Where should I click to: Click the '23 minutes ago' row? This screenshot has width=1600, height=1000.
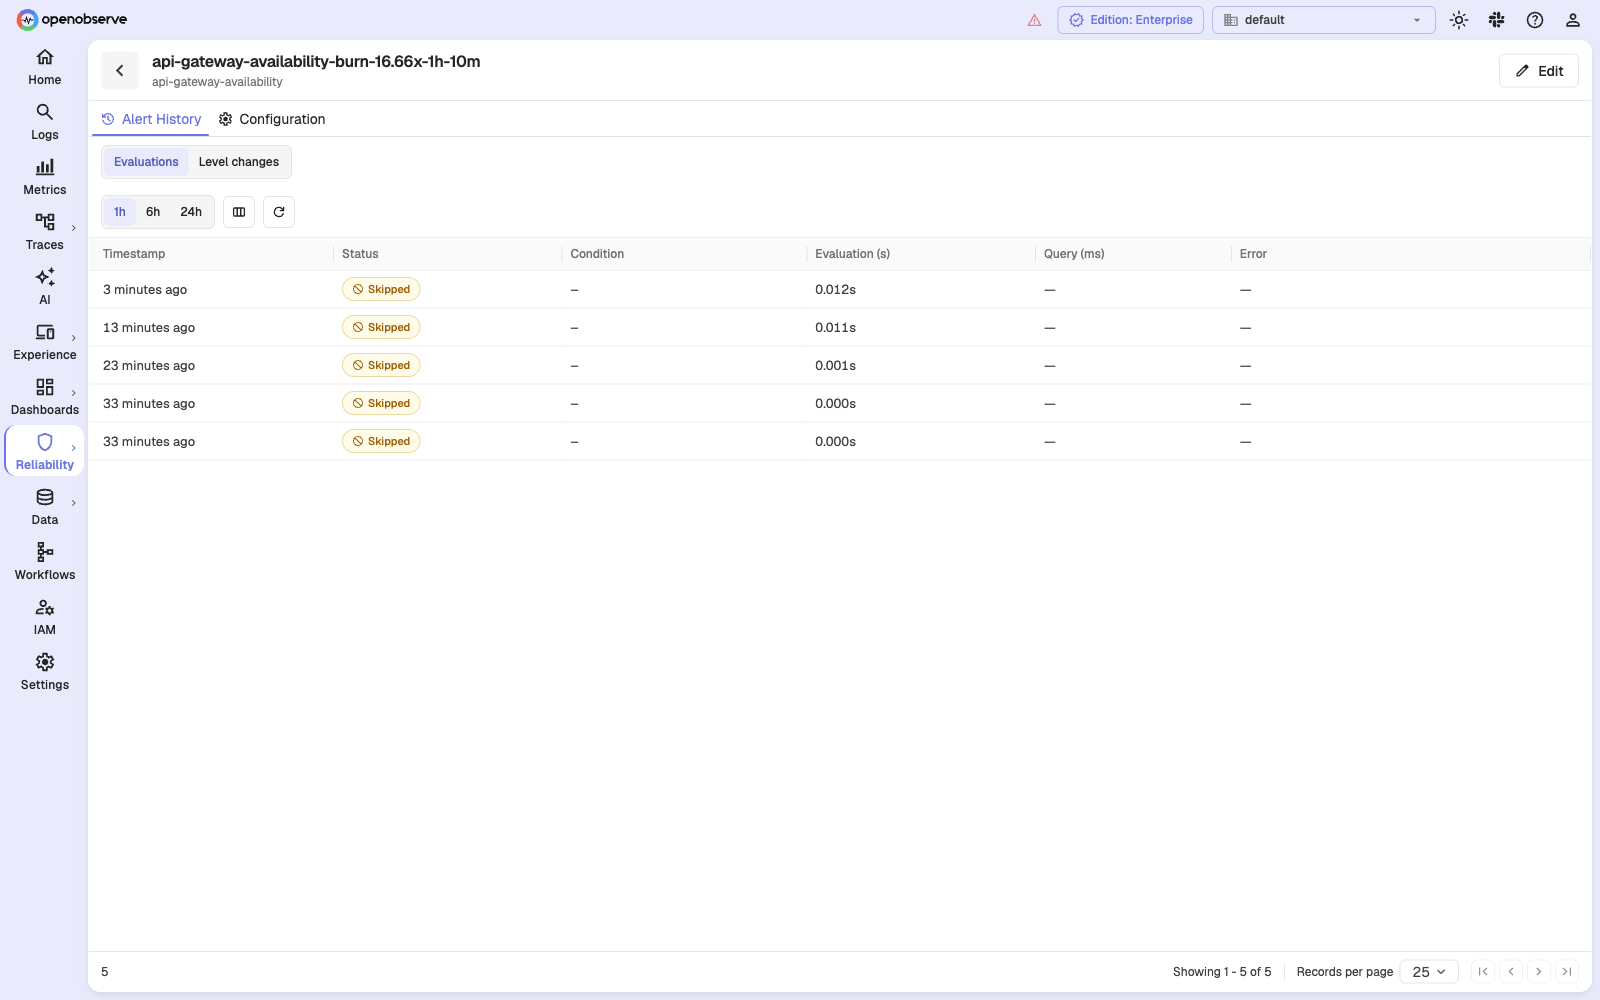[840, 366]
